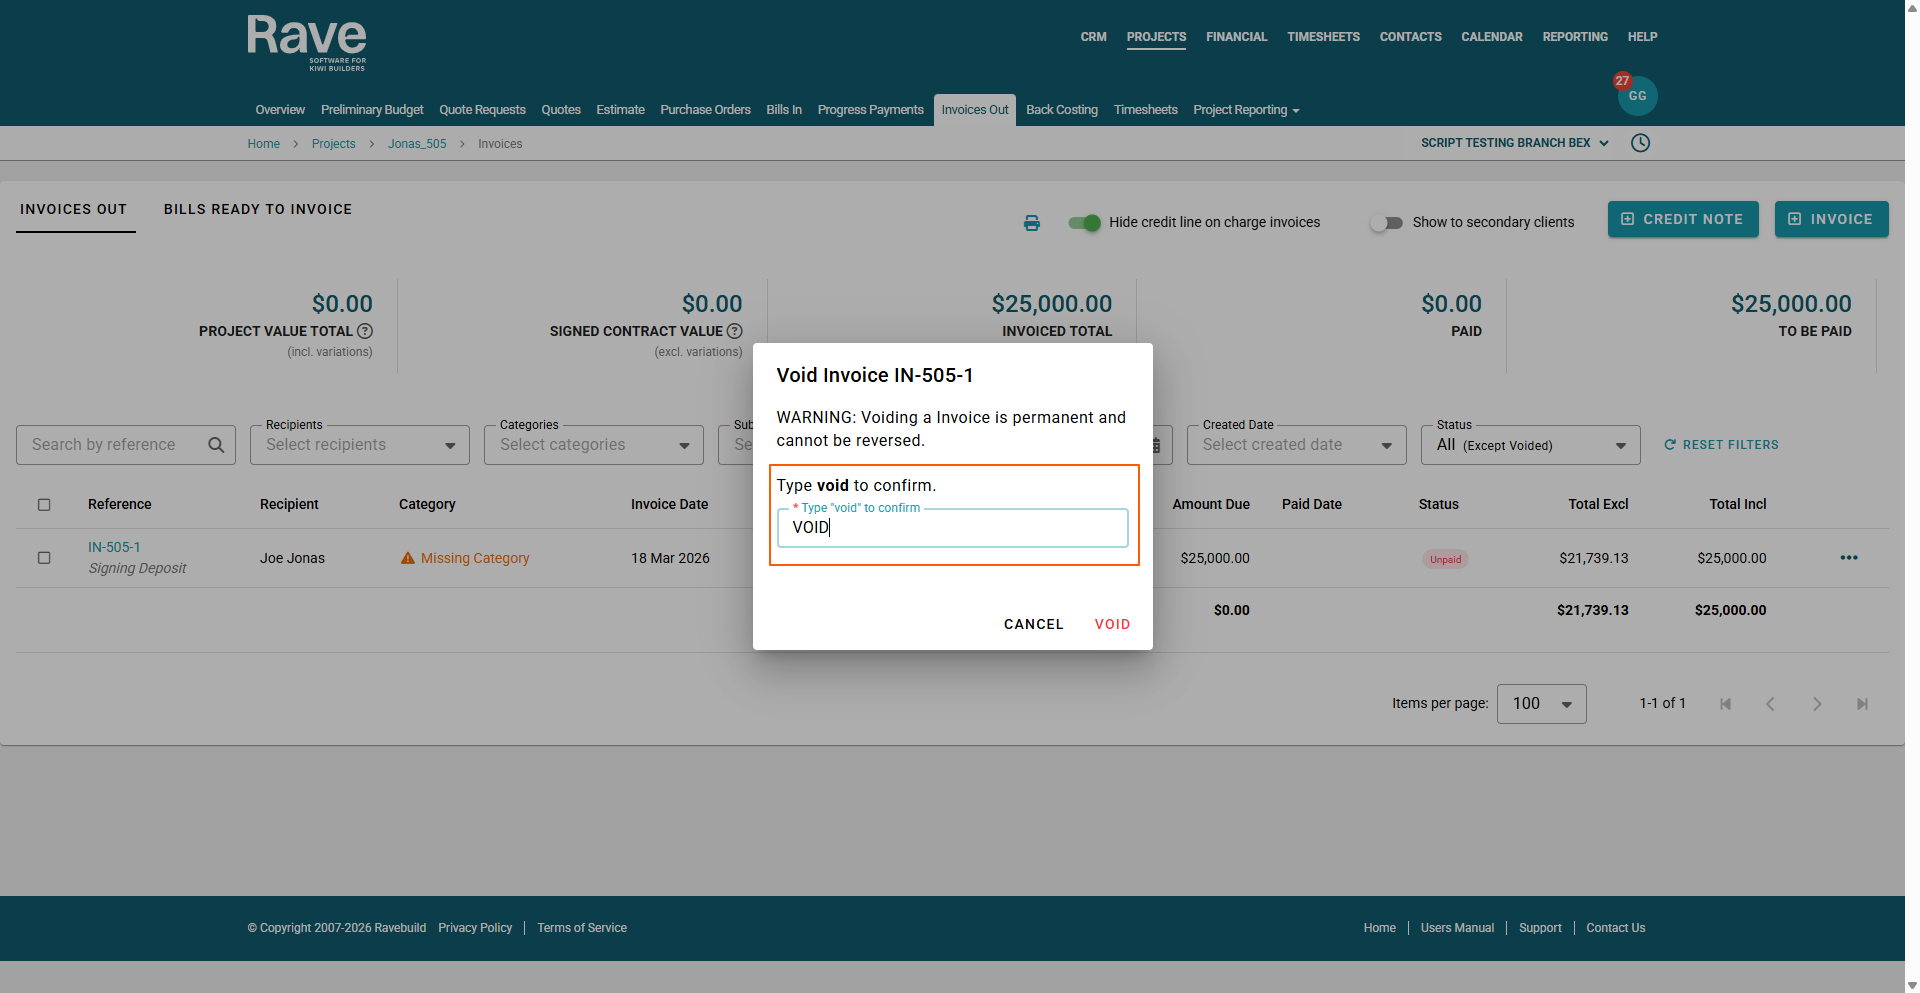Screen dimensions: 1920x993
Task: Click Project Value Total help icon
Action: click(x=365, y=331)
